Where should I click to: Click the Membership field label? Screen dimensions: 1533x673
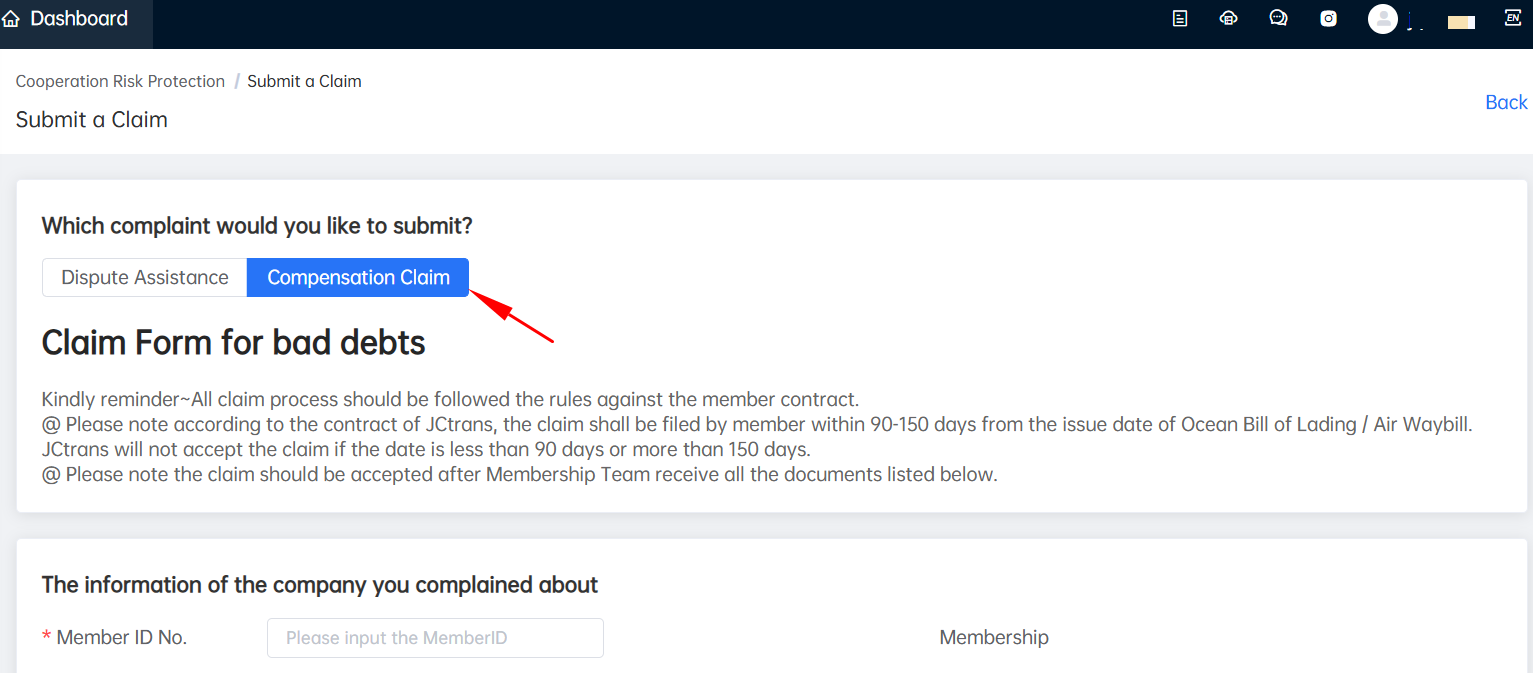(x=994, y=638)
